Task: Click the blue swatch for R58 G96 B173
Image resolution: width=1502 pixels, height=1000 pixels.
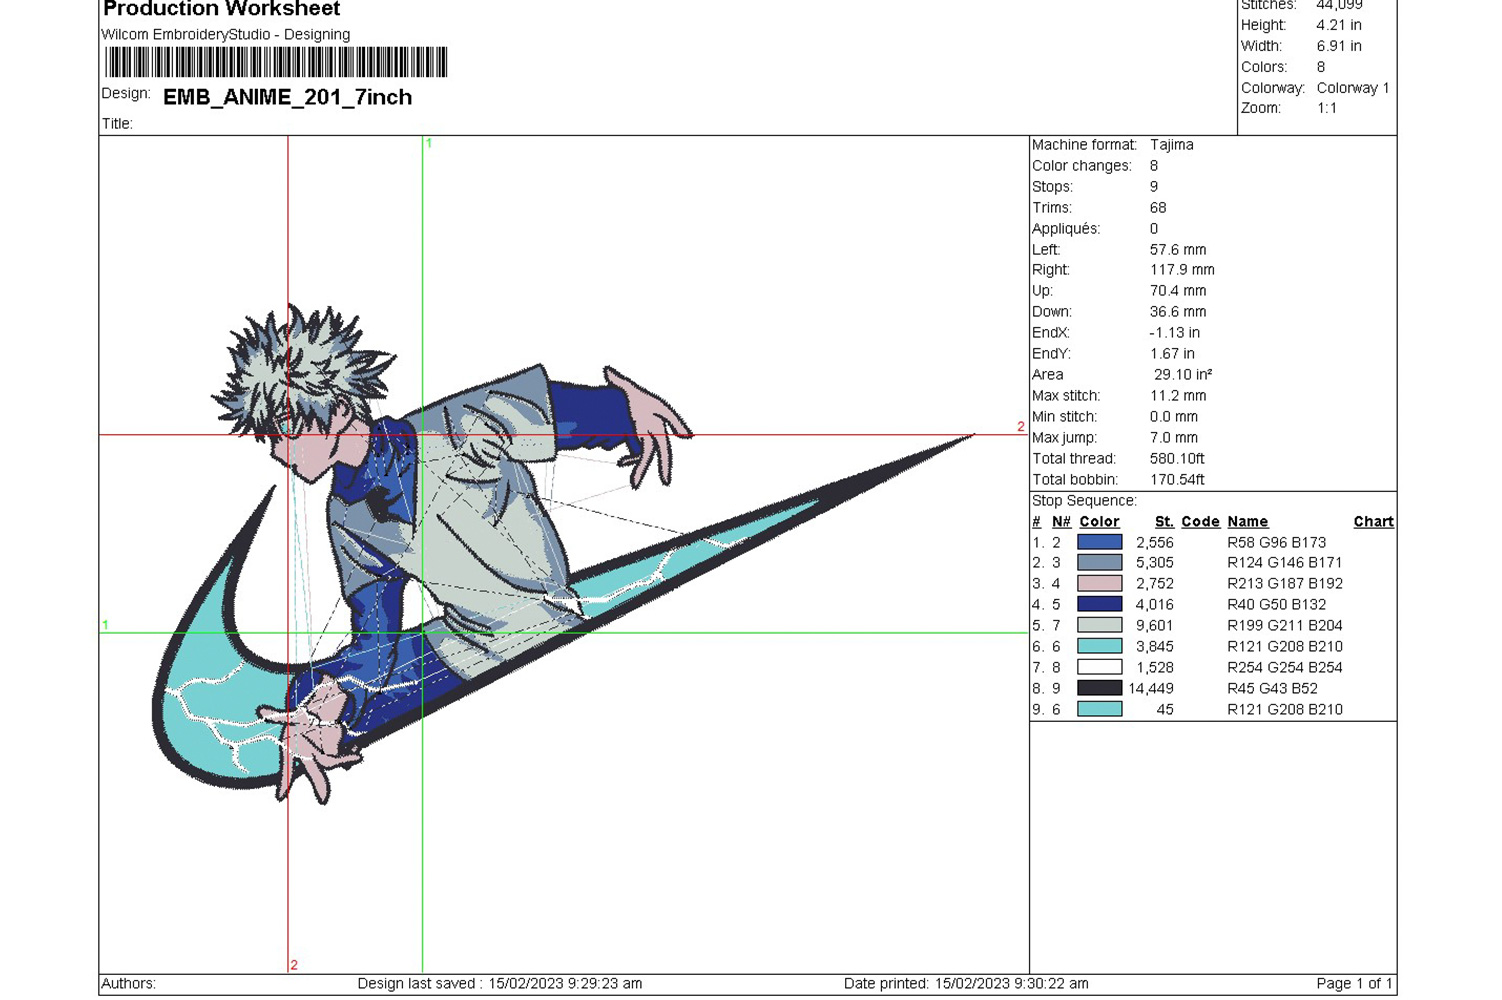Action: (x=1099, y=542)
